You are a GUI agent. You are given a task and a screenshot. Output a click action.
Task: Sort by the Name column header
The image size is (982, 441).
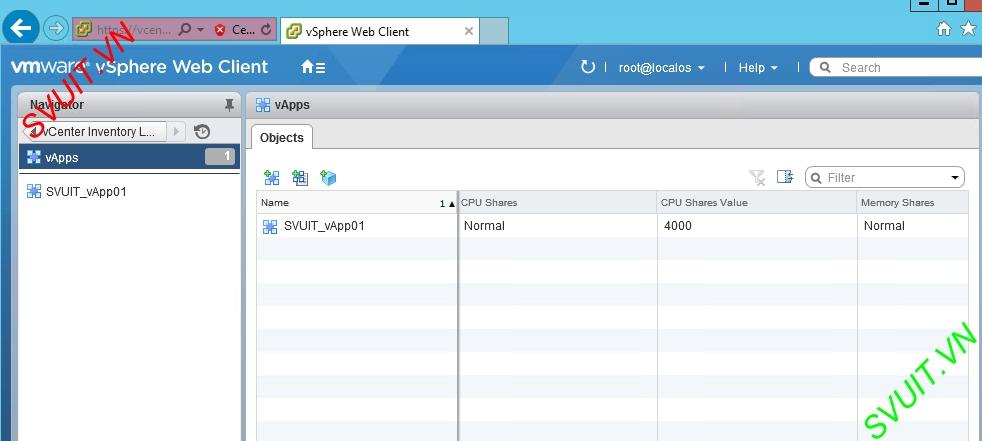coord(358,203)
